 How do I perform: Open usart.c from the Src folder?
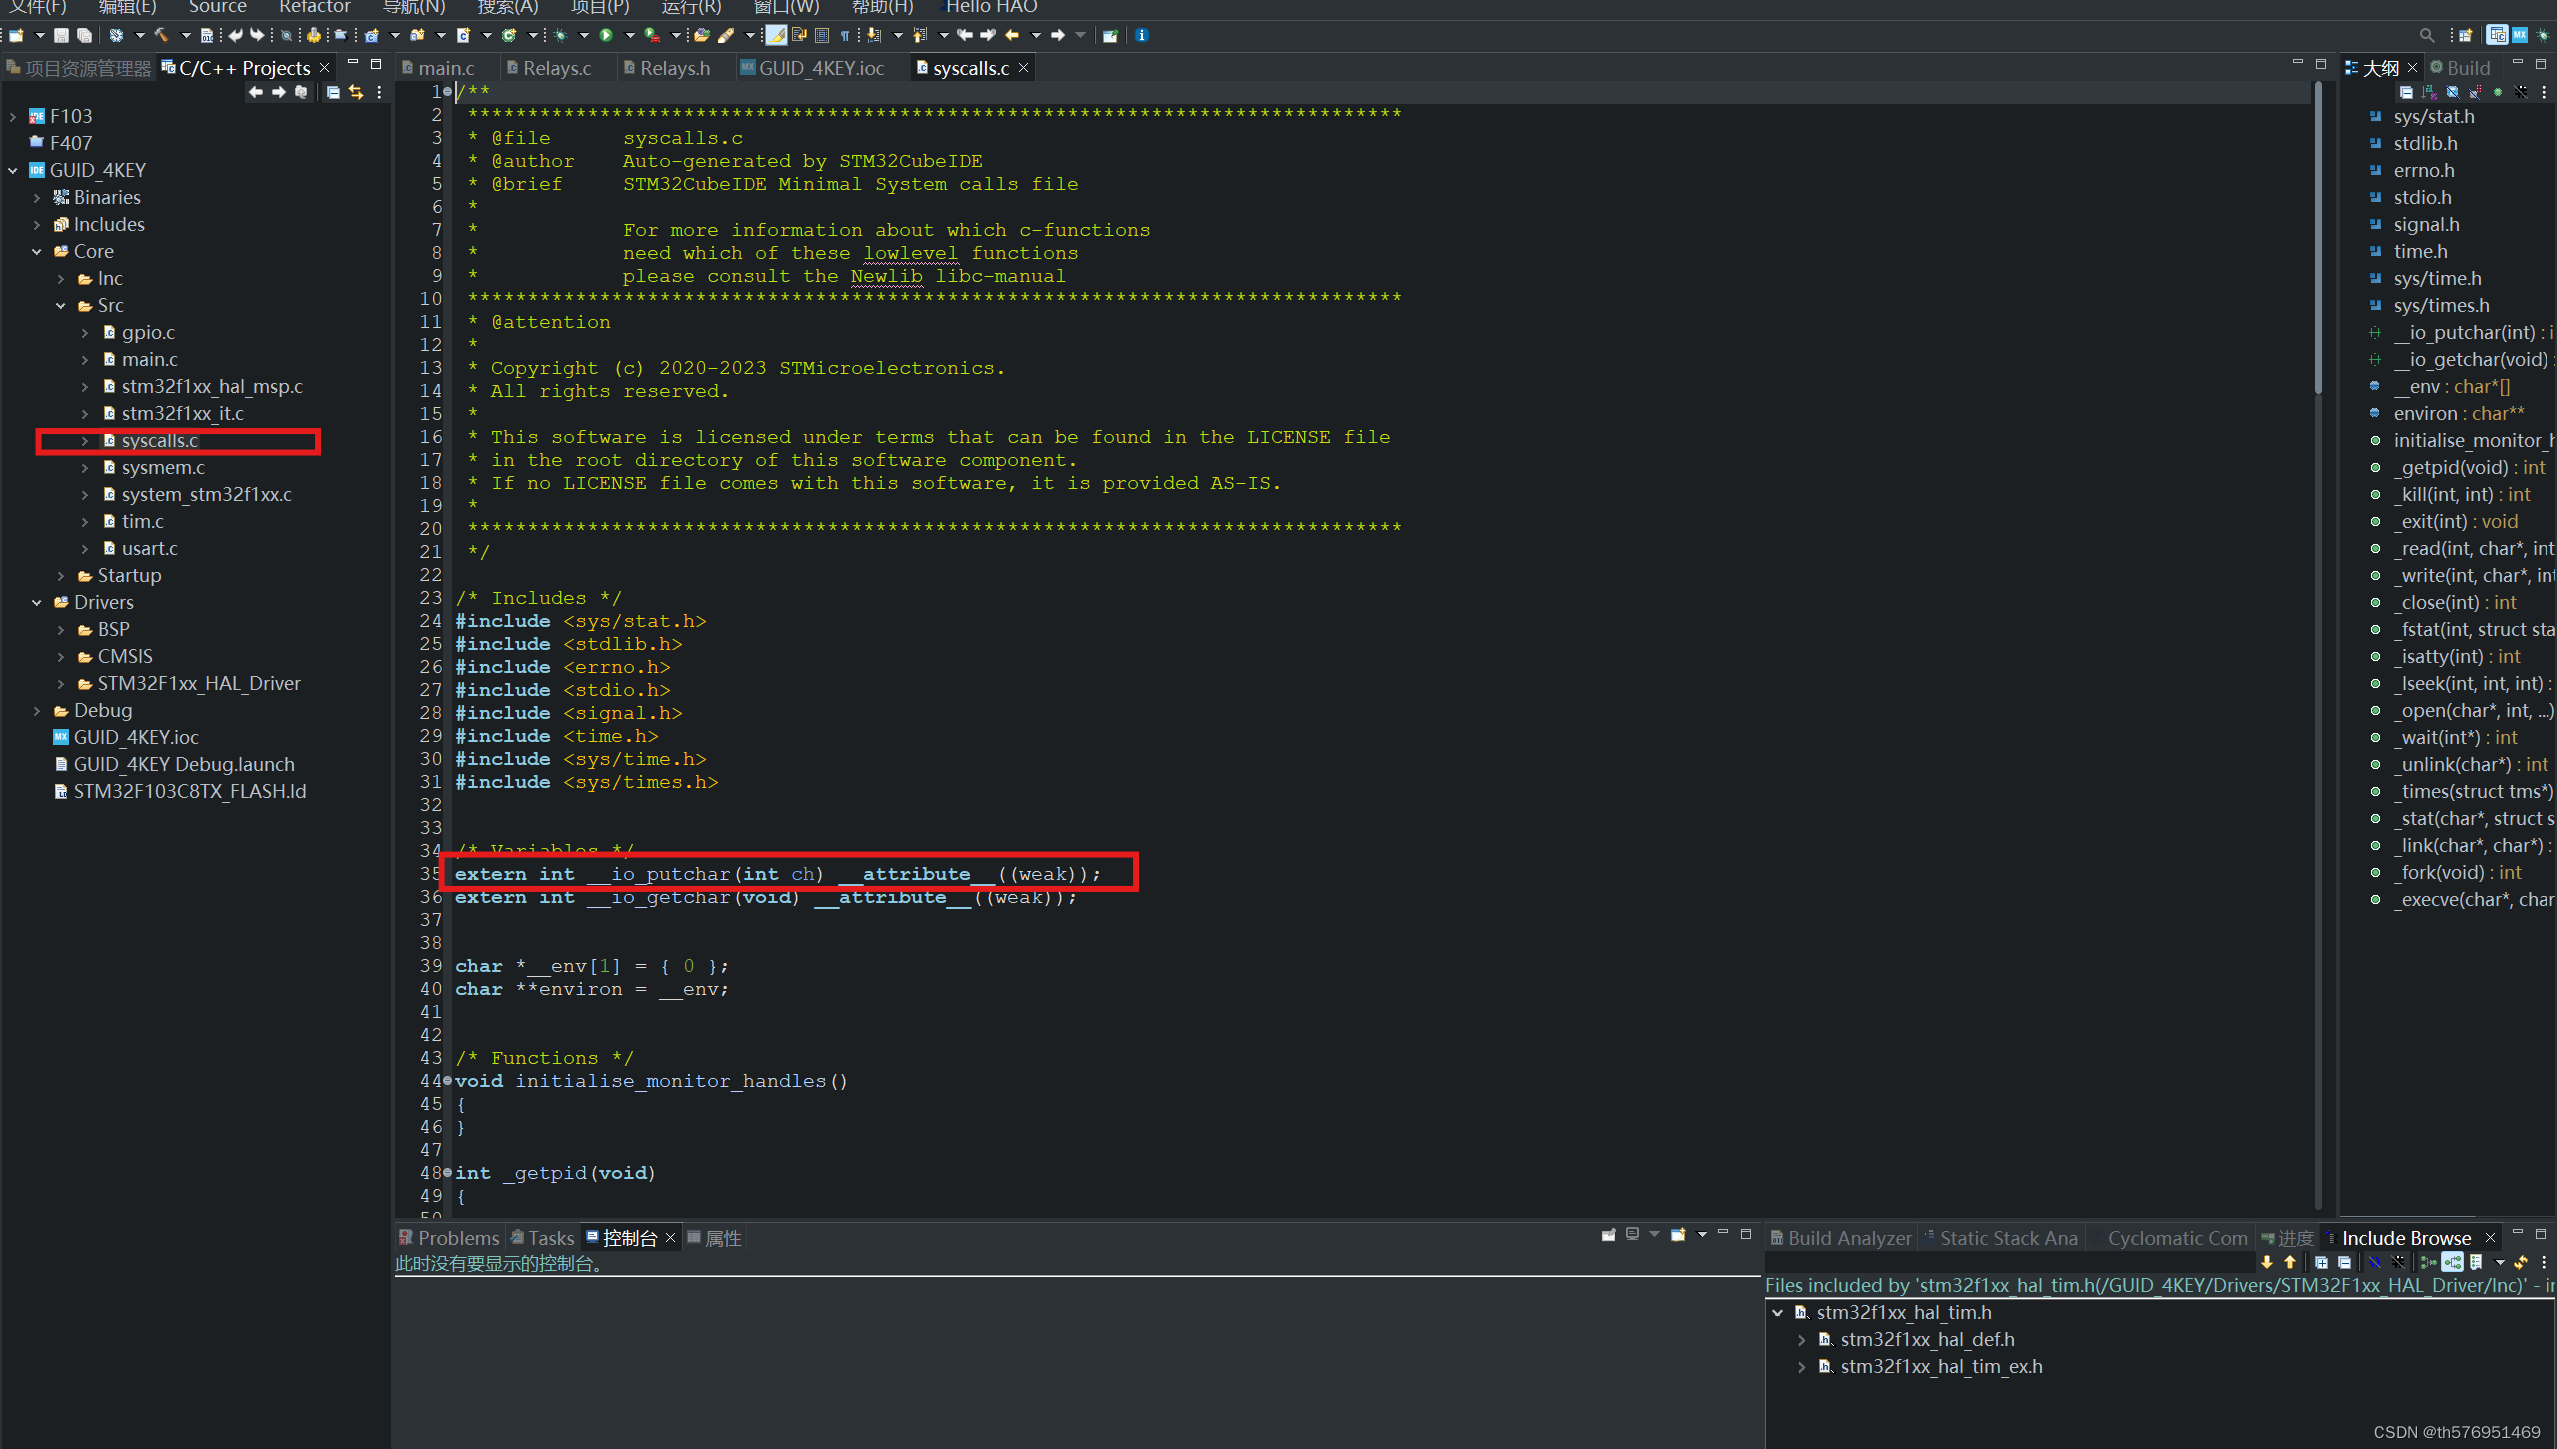149,548
